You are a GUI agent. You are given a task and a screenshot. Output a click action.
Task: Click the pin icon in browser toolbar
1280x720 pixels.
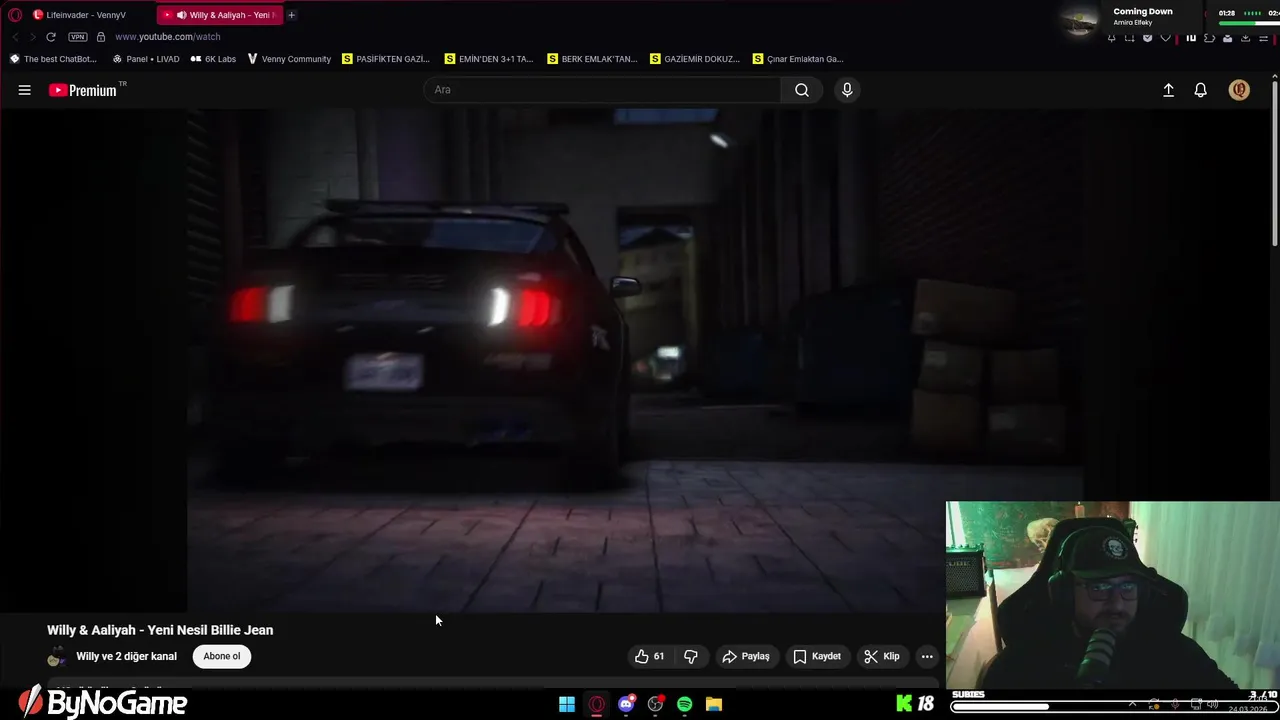coord(1111,38)
